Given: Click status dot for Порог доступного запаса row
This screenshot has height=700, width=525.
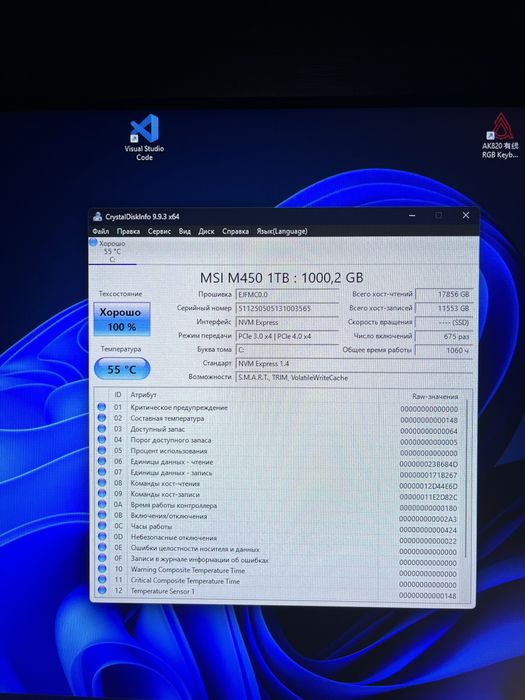Looking at the screenshot, I should coord(102,440).
